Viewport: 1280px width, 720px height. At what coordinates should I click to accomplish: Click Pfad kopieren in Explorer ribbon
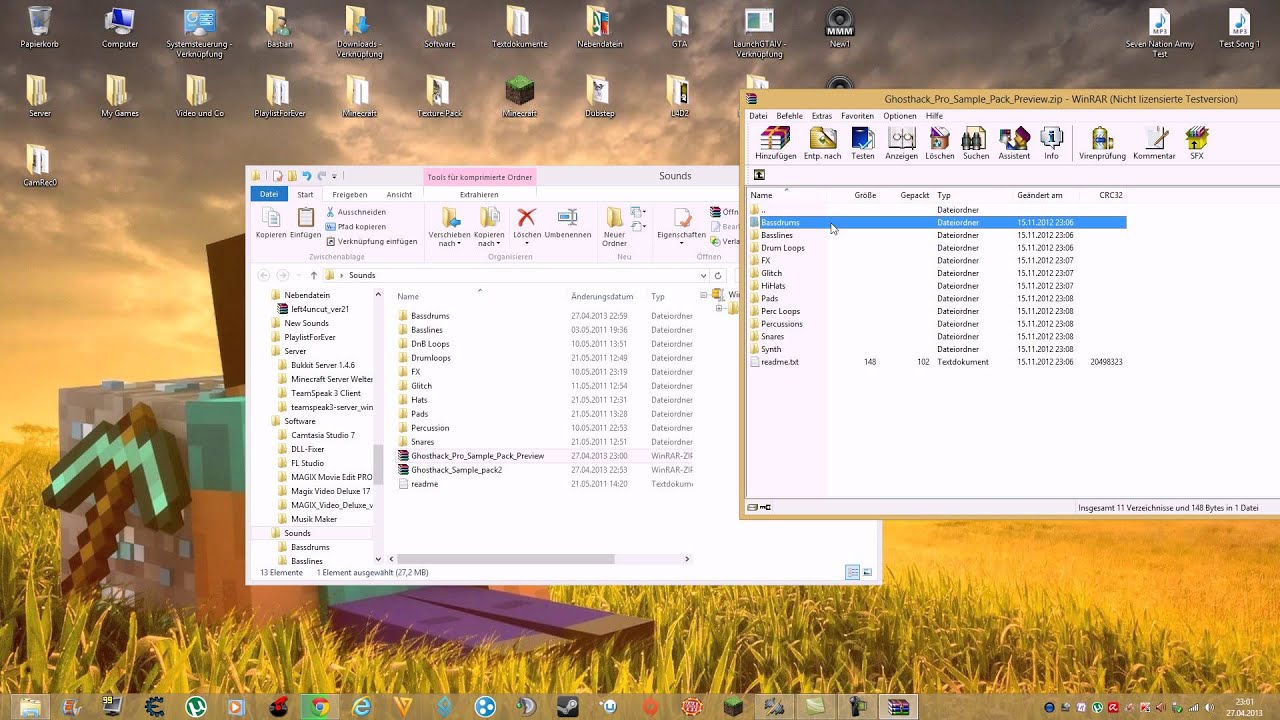pyautogui.click(x=355, y=226)
